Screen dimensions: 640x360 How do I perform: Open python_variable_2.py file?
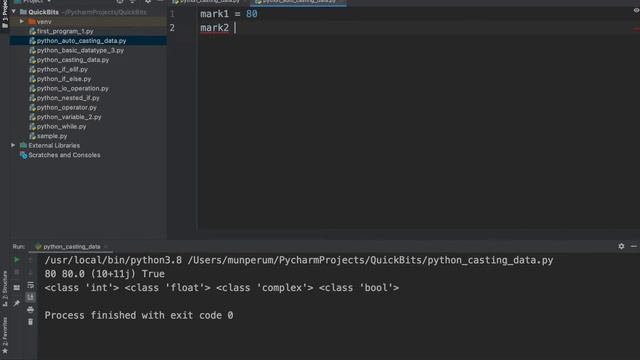tap(69, 117)
